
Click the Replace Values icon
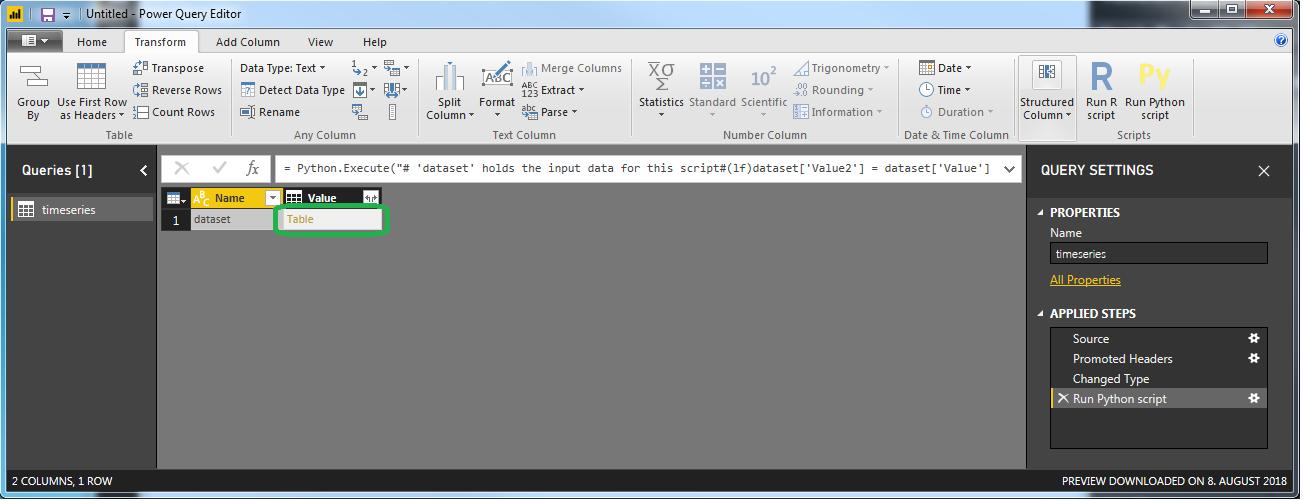(361, 68)
